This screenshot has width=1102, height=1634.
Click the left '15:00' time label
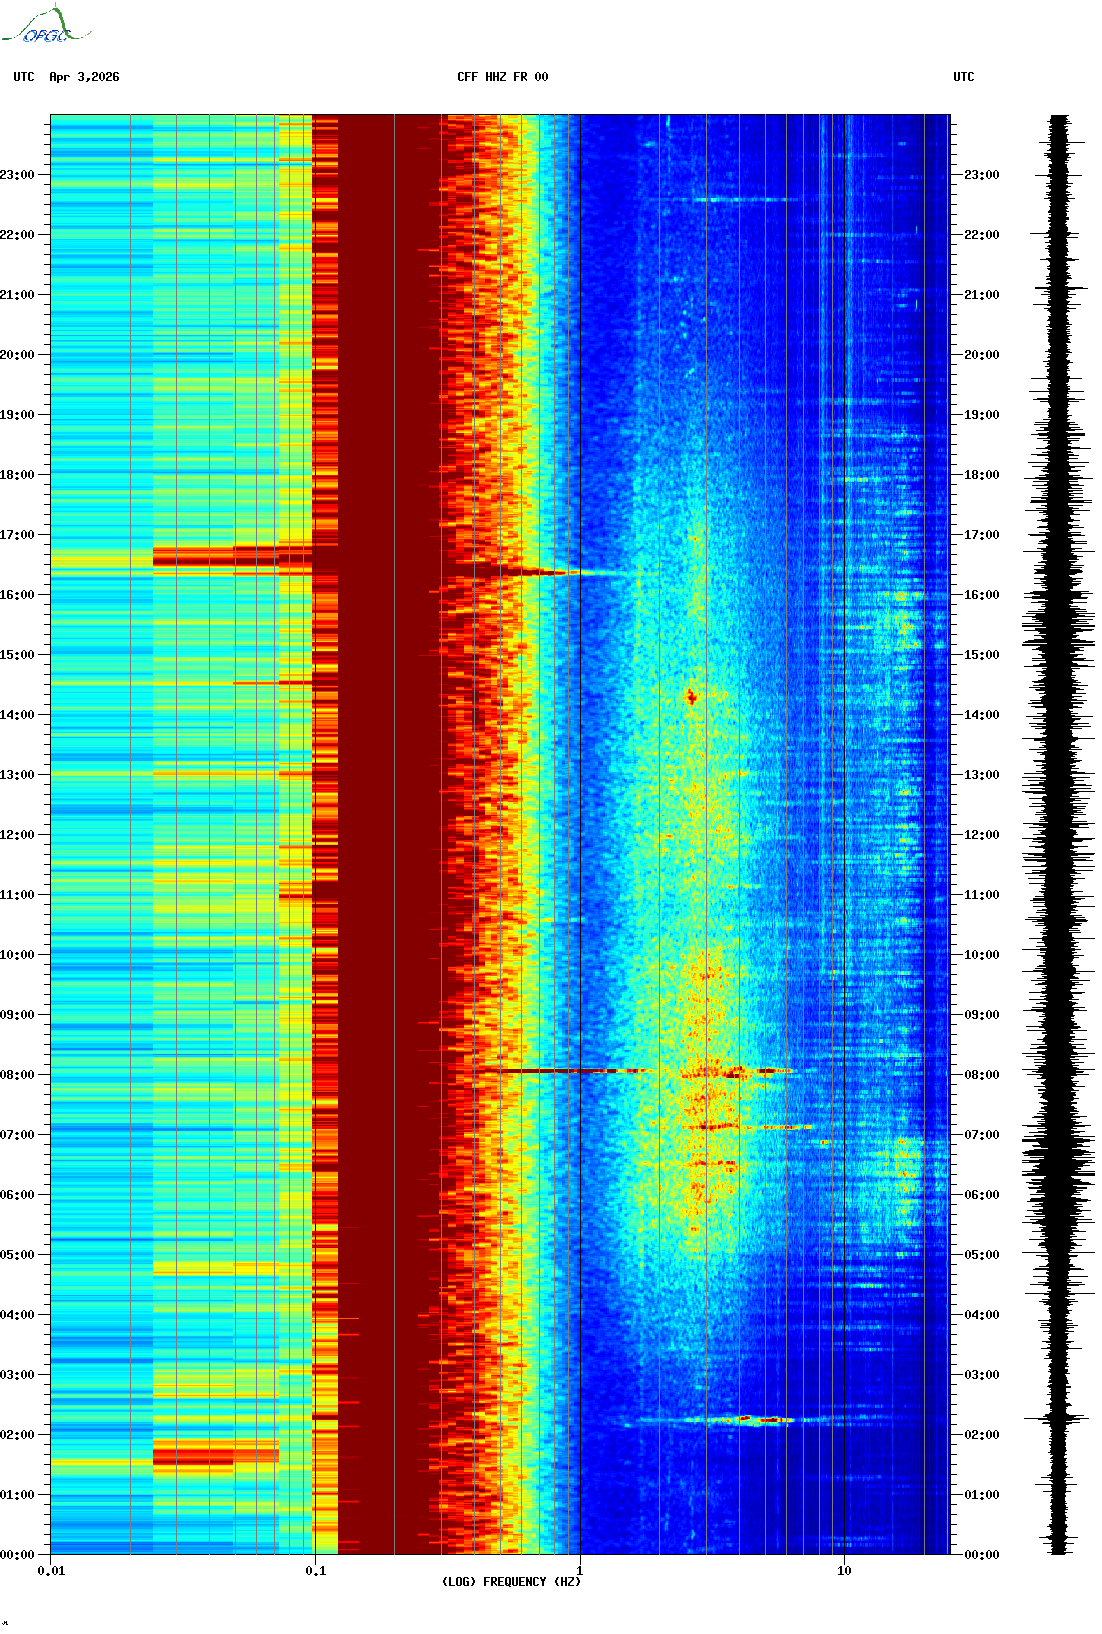pos(17,655)
